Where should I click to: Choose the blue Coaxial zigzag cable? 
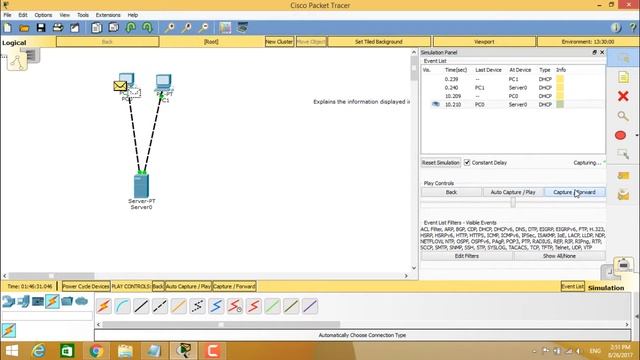(x=216, y=306)
